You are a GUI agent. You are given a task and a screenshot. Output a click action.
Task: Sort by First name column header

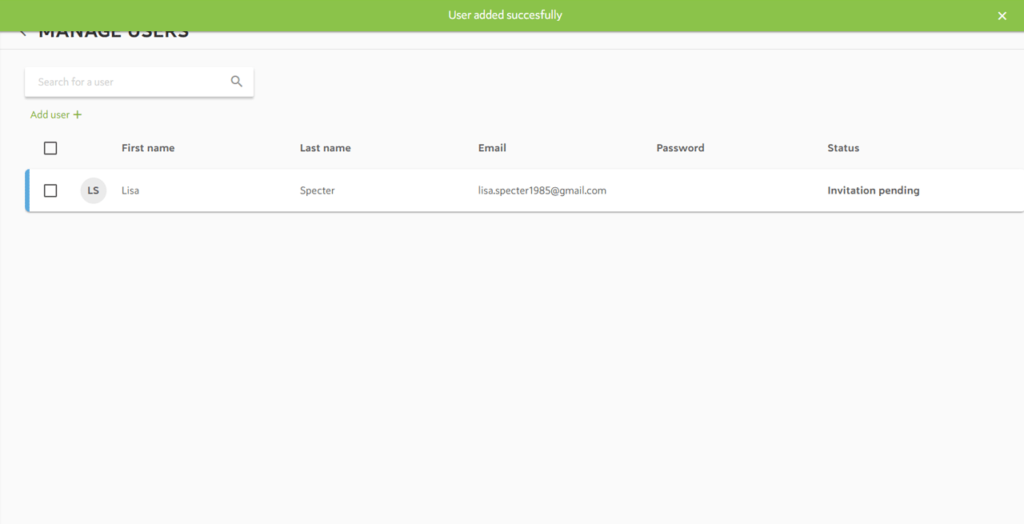[x=148, y=148]
